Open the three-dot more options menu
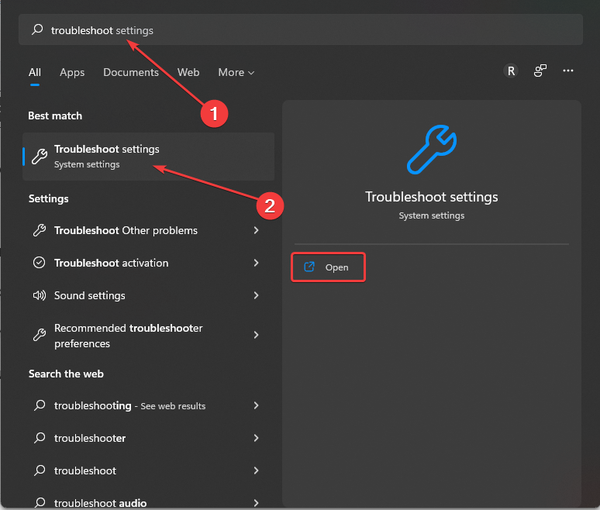The image size is (600, 510). click(x=568, y=72)
